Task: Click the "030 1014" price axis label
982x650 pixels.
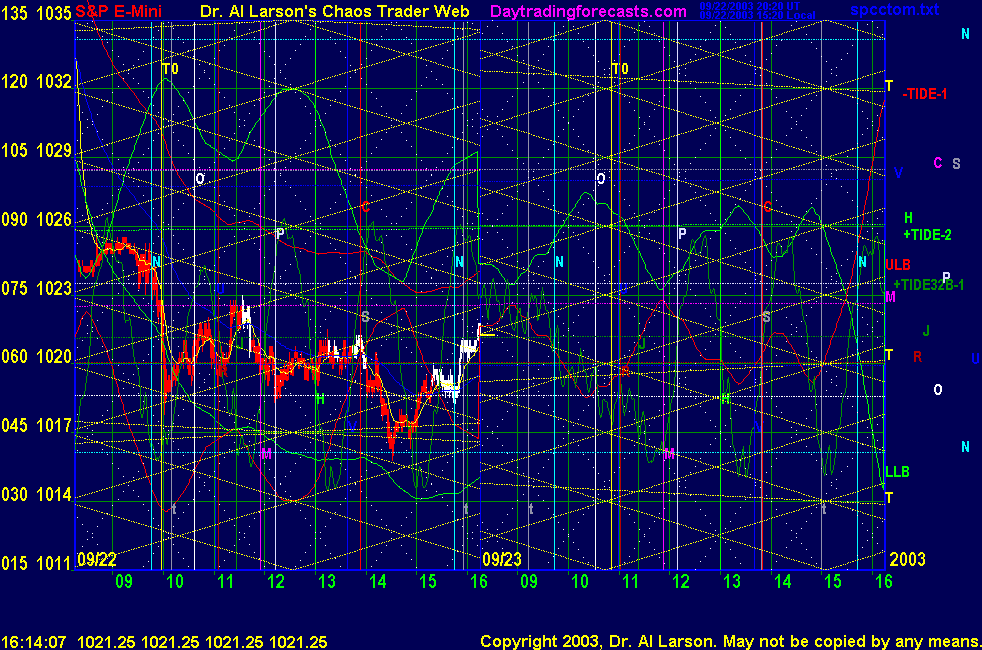Action: point(36,494)
